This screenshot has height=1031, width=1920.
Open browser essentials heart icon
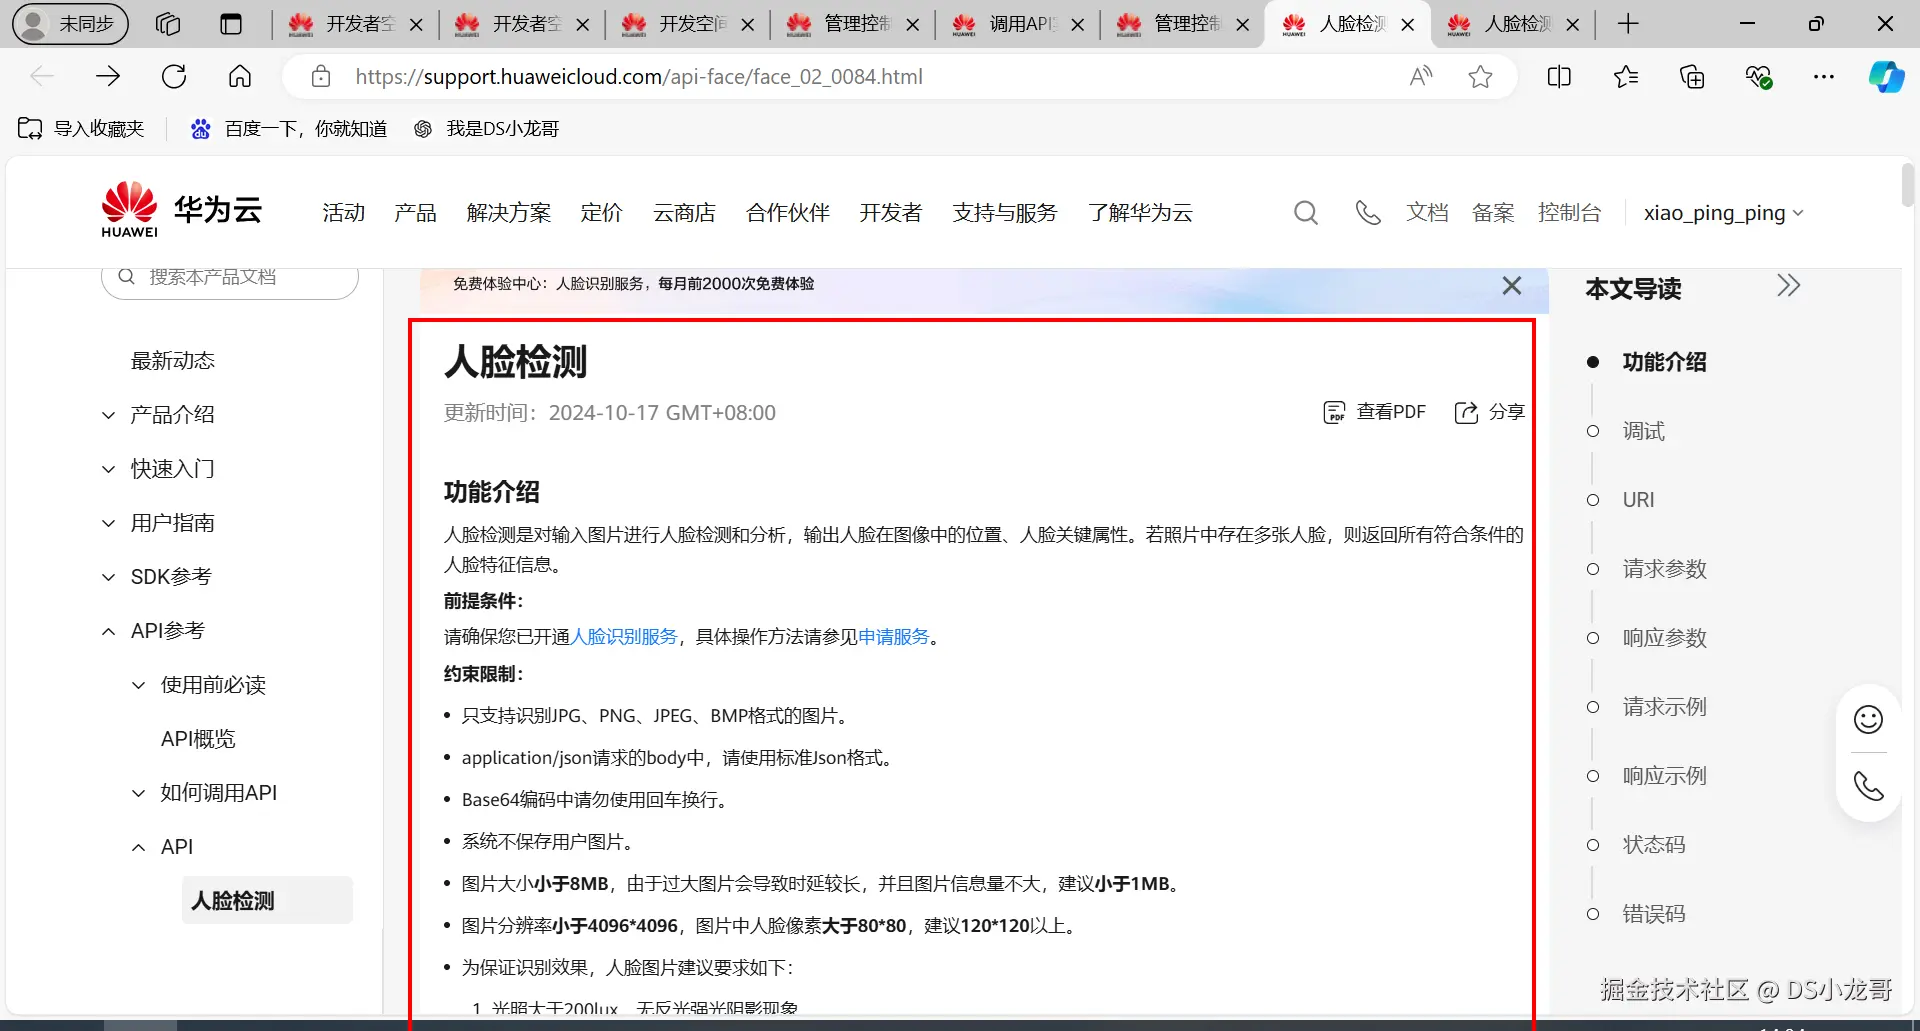1758,77
